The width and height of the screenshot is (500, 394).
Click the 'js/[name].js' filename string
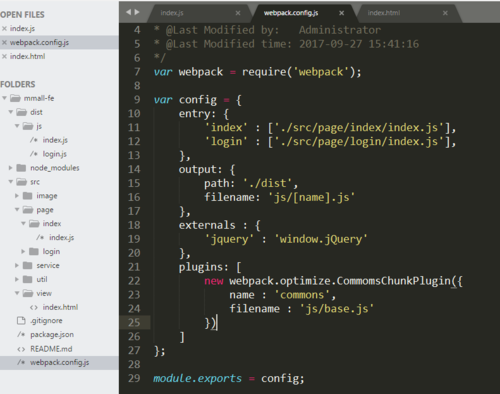311,198
